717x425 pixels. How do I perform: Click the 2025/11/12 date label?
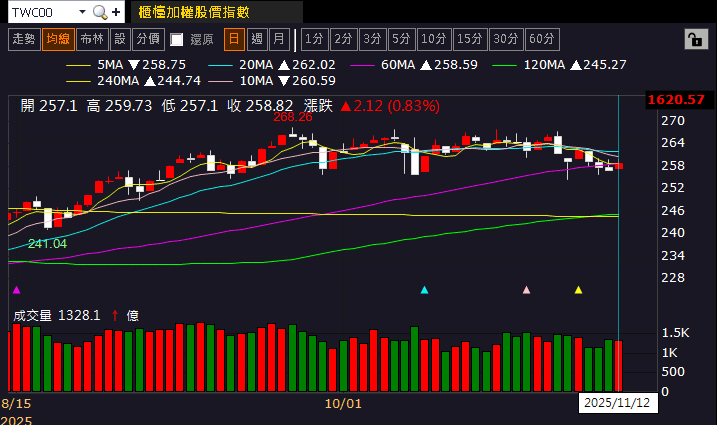point(617,403)
